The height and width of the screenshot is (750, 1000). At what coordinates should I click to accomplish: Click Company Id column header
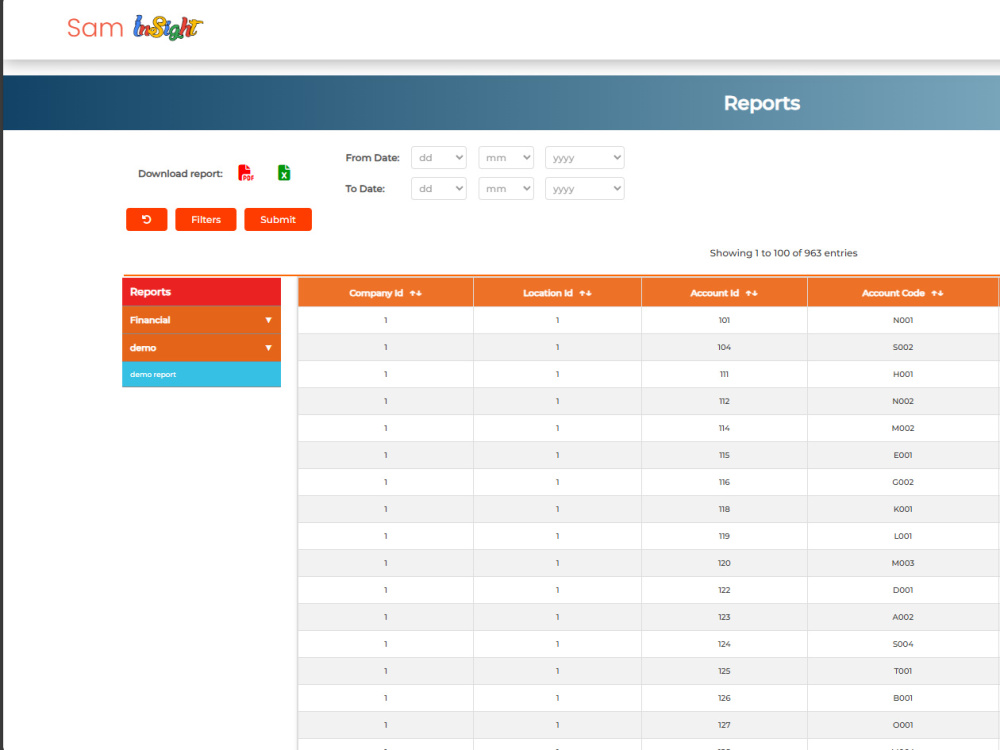tap(386, 293)
